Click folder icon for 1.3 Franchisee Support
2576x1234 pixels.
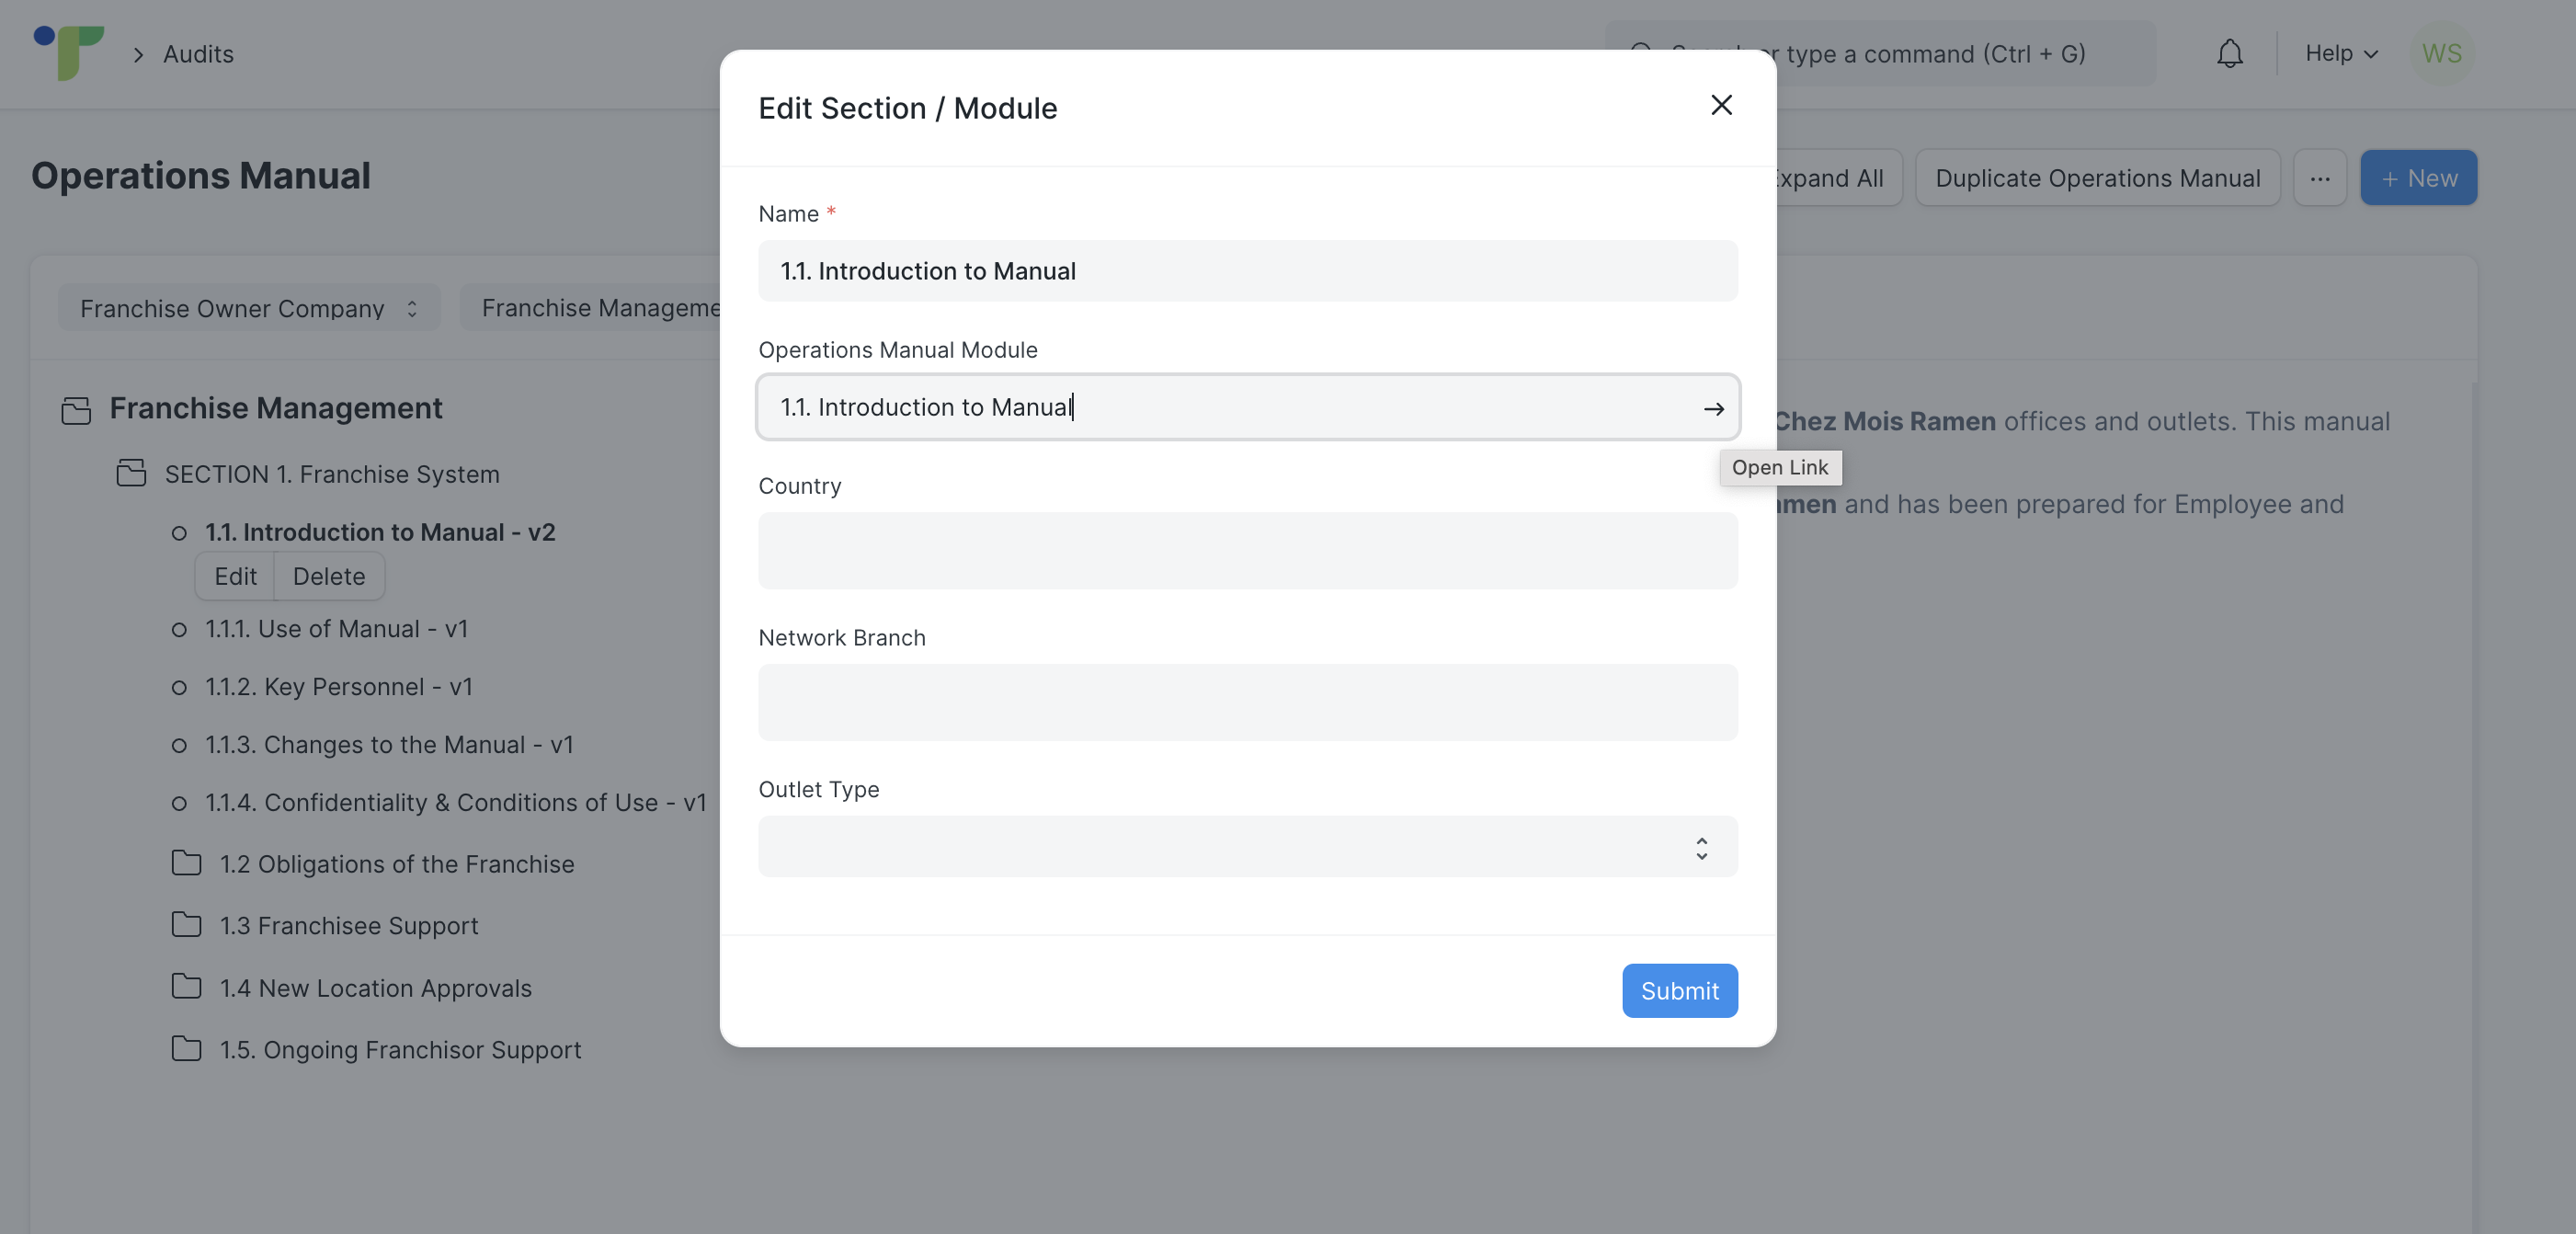tap(186, 925)
